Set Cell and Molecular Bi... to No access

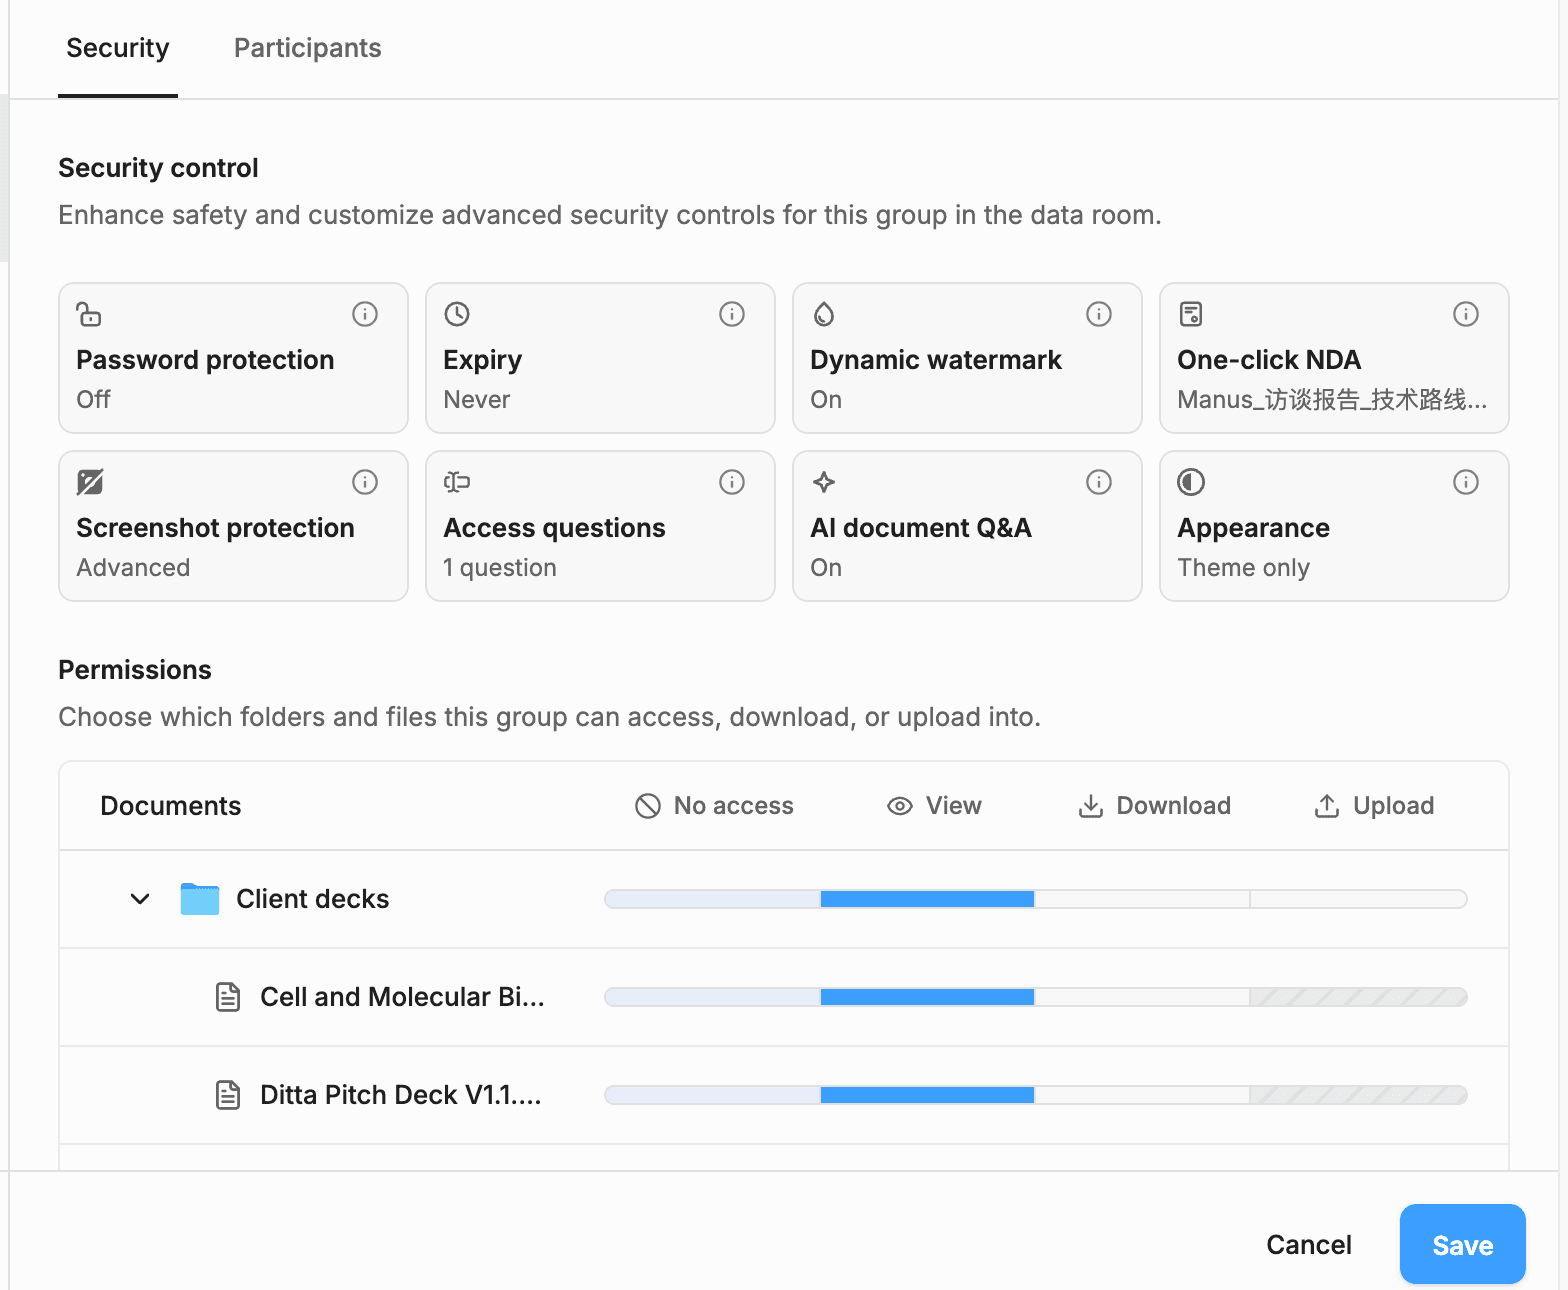pyautogui.click(x=713, y=997)
